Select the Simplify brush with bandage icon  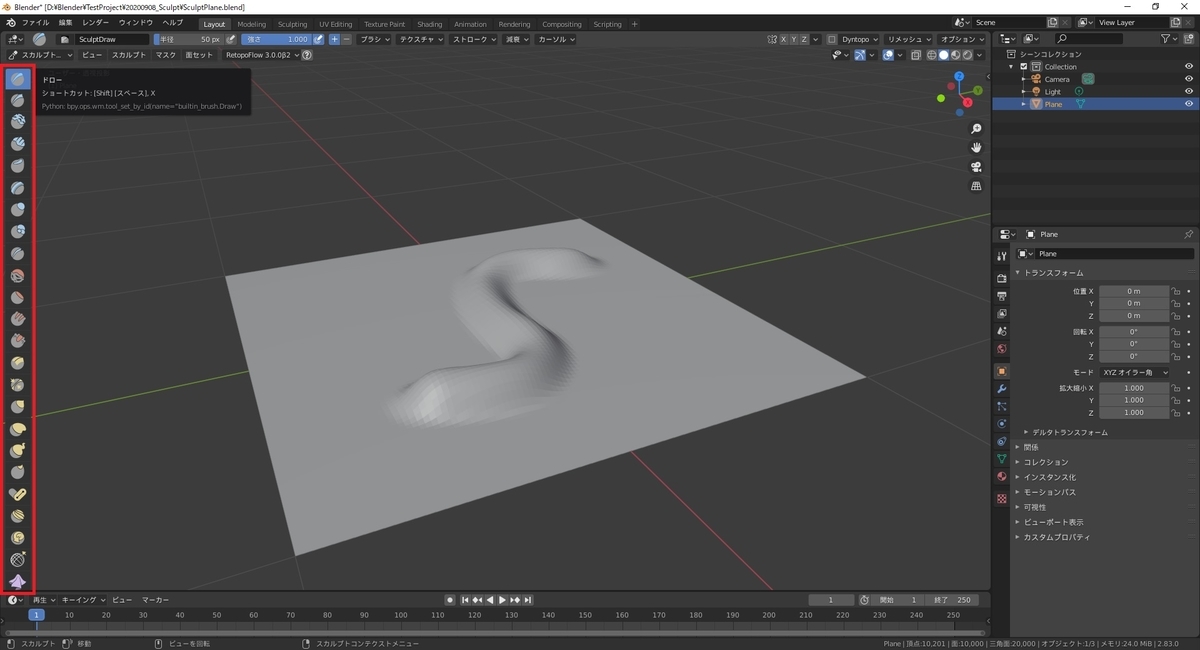click(x=18, y=494)
